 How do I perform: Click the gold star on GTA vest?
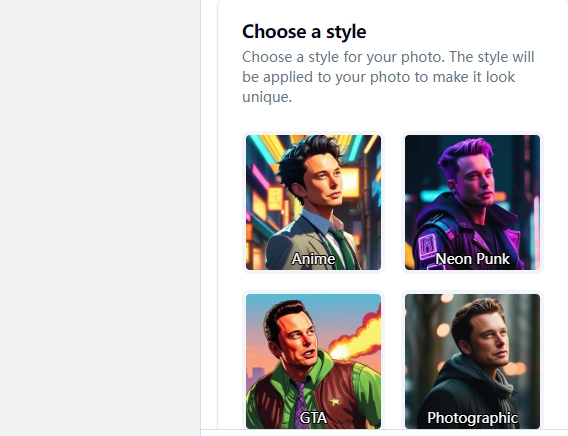tap(334, 401)
